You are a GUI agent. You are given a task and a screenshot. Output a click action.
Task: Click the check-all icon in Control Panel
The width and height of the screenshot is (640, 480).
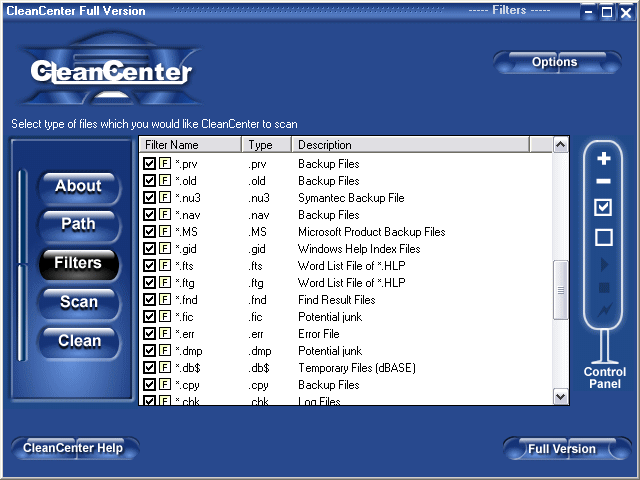click(x=603, y=207)
